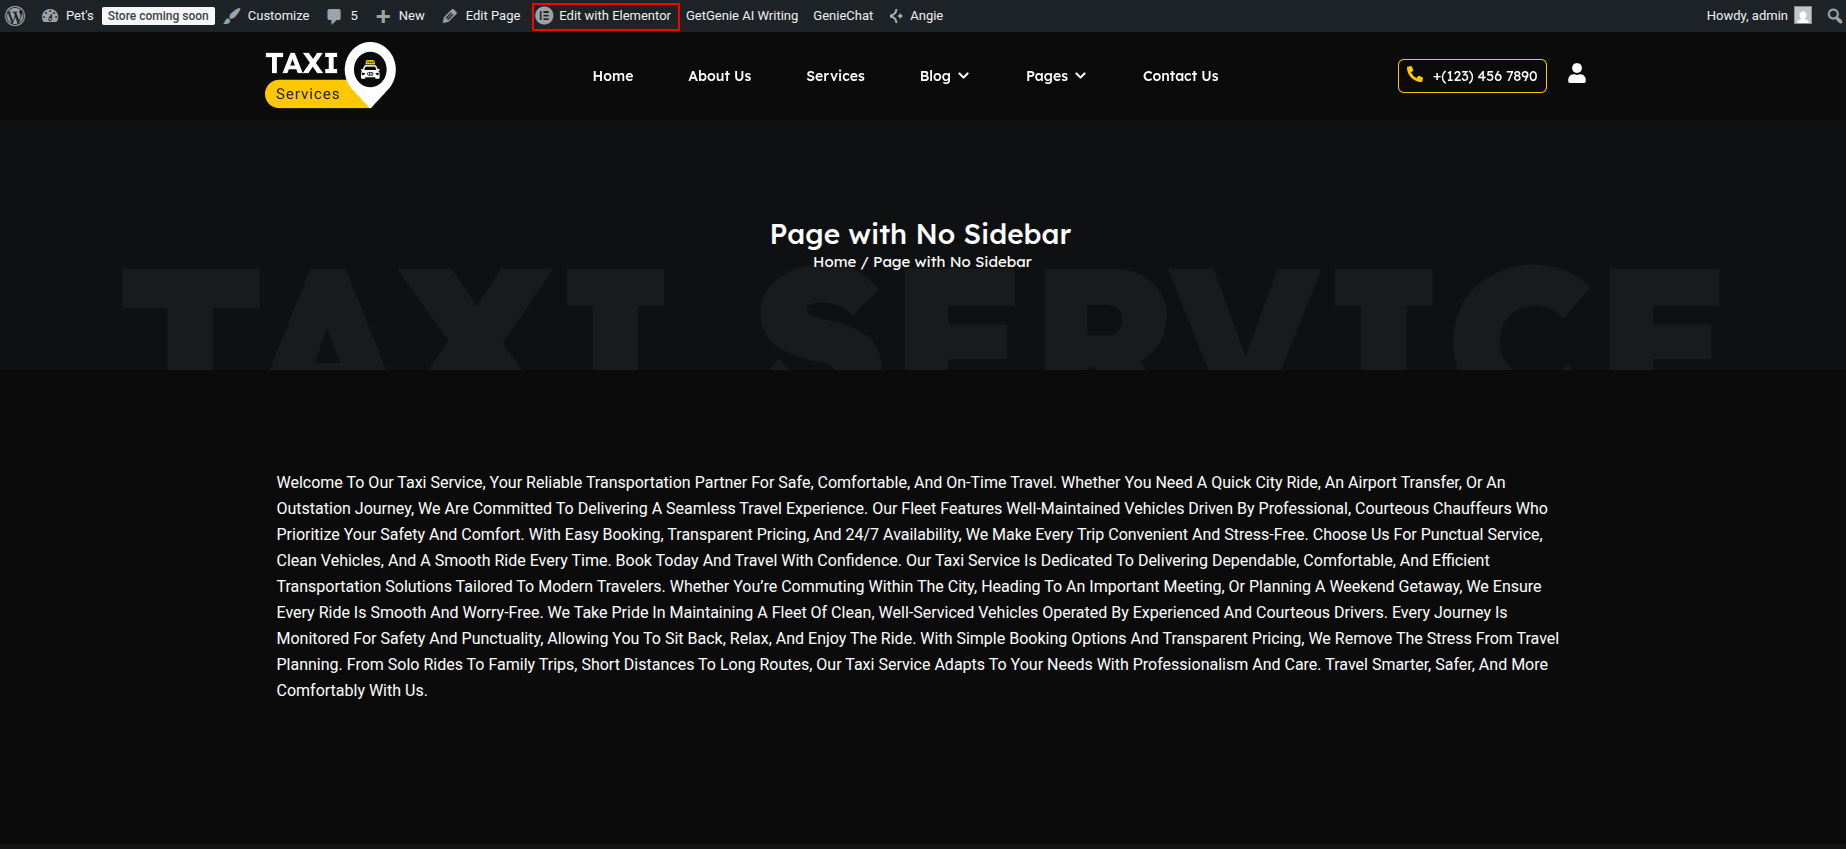Click the Page with No Sidebar heading
1846x849 pixels.
coord(920,234)
